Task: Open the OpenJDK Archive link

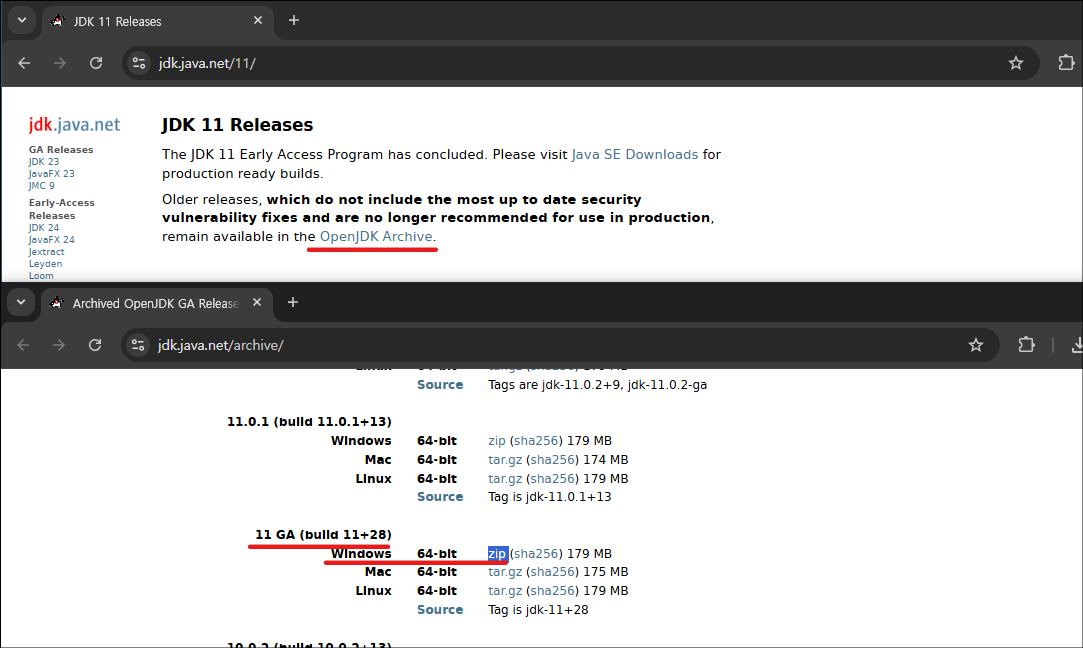Action: 376,236
